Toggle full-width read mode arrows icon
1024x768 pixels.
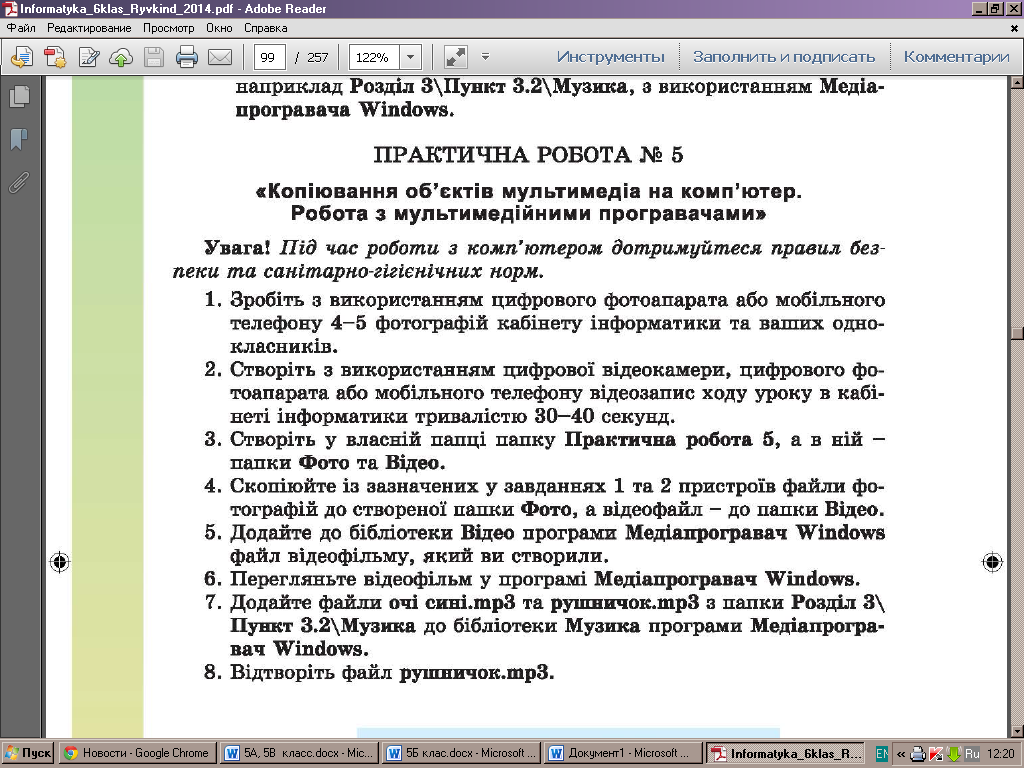[x=456, y=57]
